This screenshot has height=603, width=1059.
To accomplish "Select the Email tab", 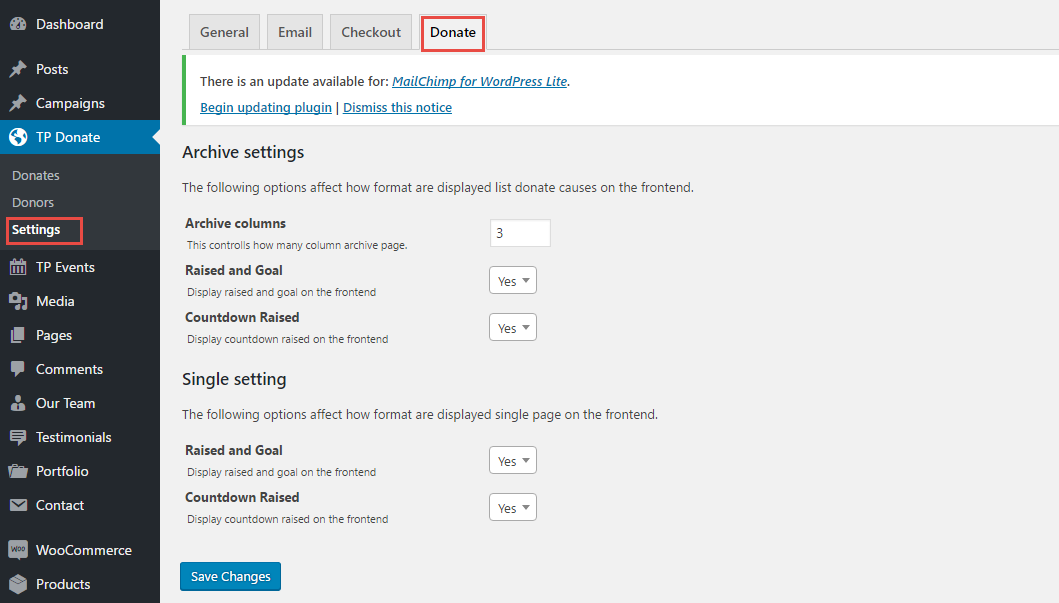I will coord(294,31).
